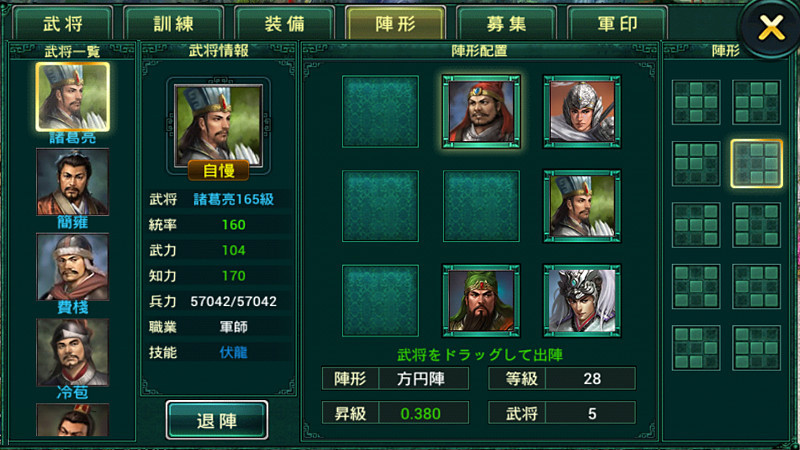Select the white-haired general in bottom right slot
The image size is (800, 450).
pos(582,301)
